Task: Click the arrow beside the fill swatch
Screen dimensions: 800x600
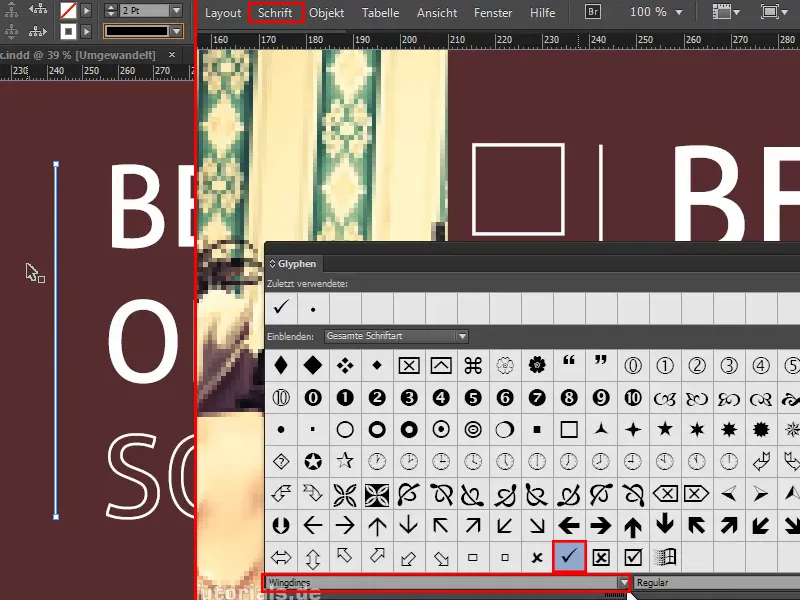Action: pos(86,10)
